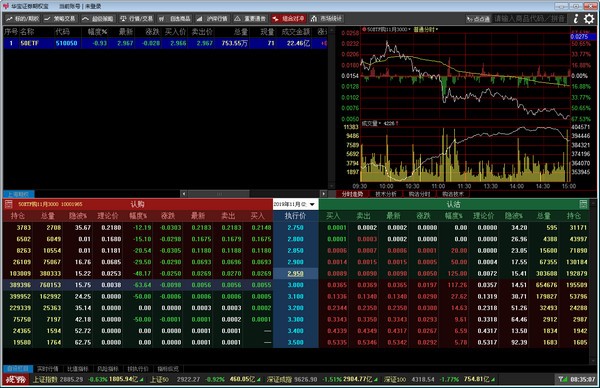Select the red 组合对冲 toolbar button

[289, 18]
